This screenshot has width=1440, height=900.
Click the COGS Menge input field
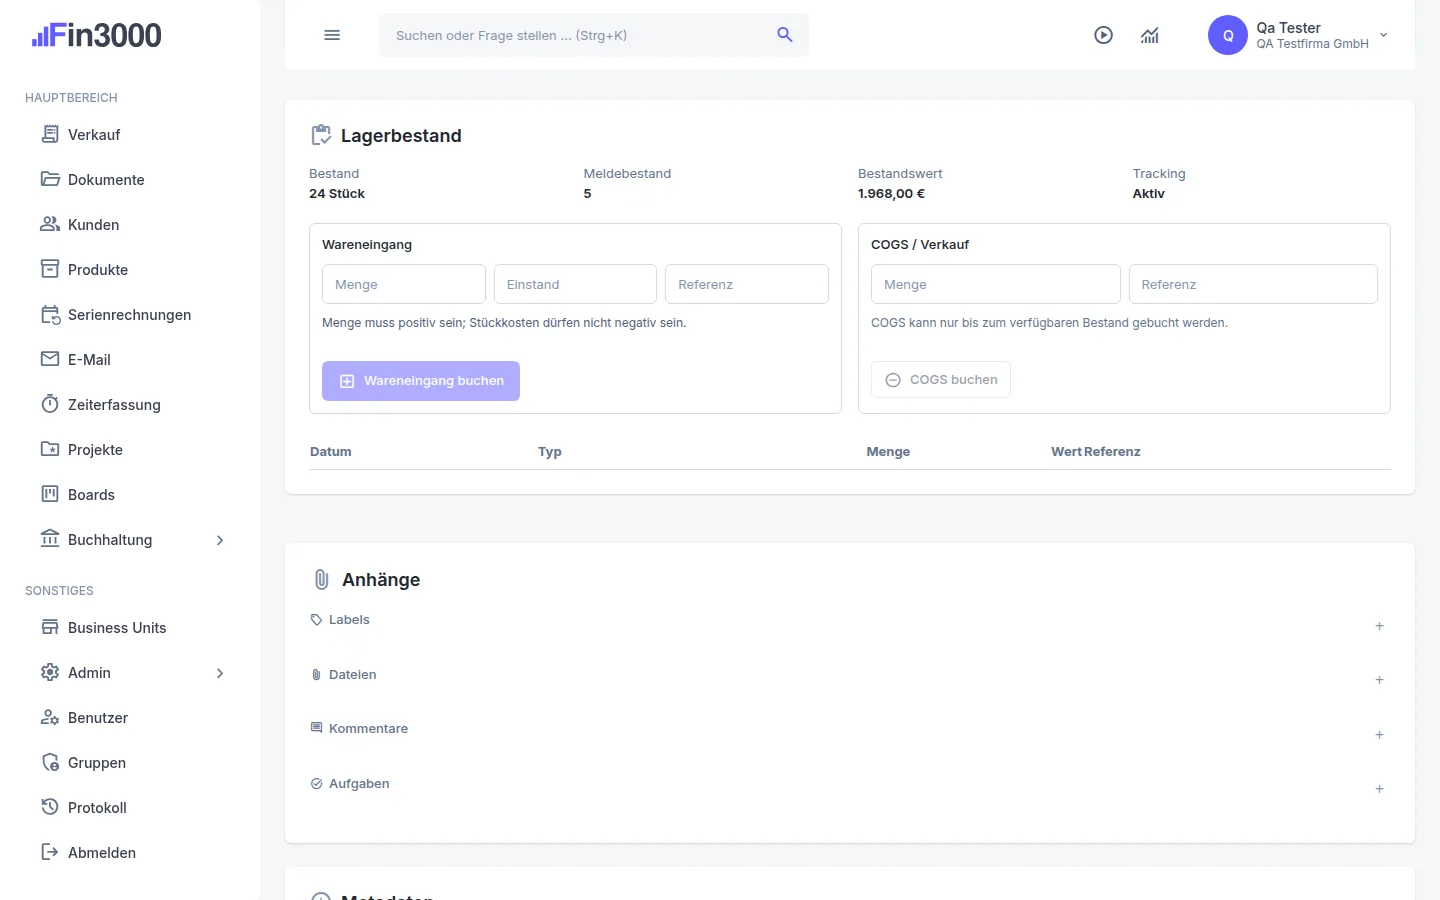995,284
